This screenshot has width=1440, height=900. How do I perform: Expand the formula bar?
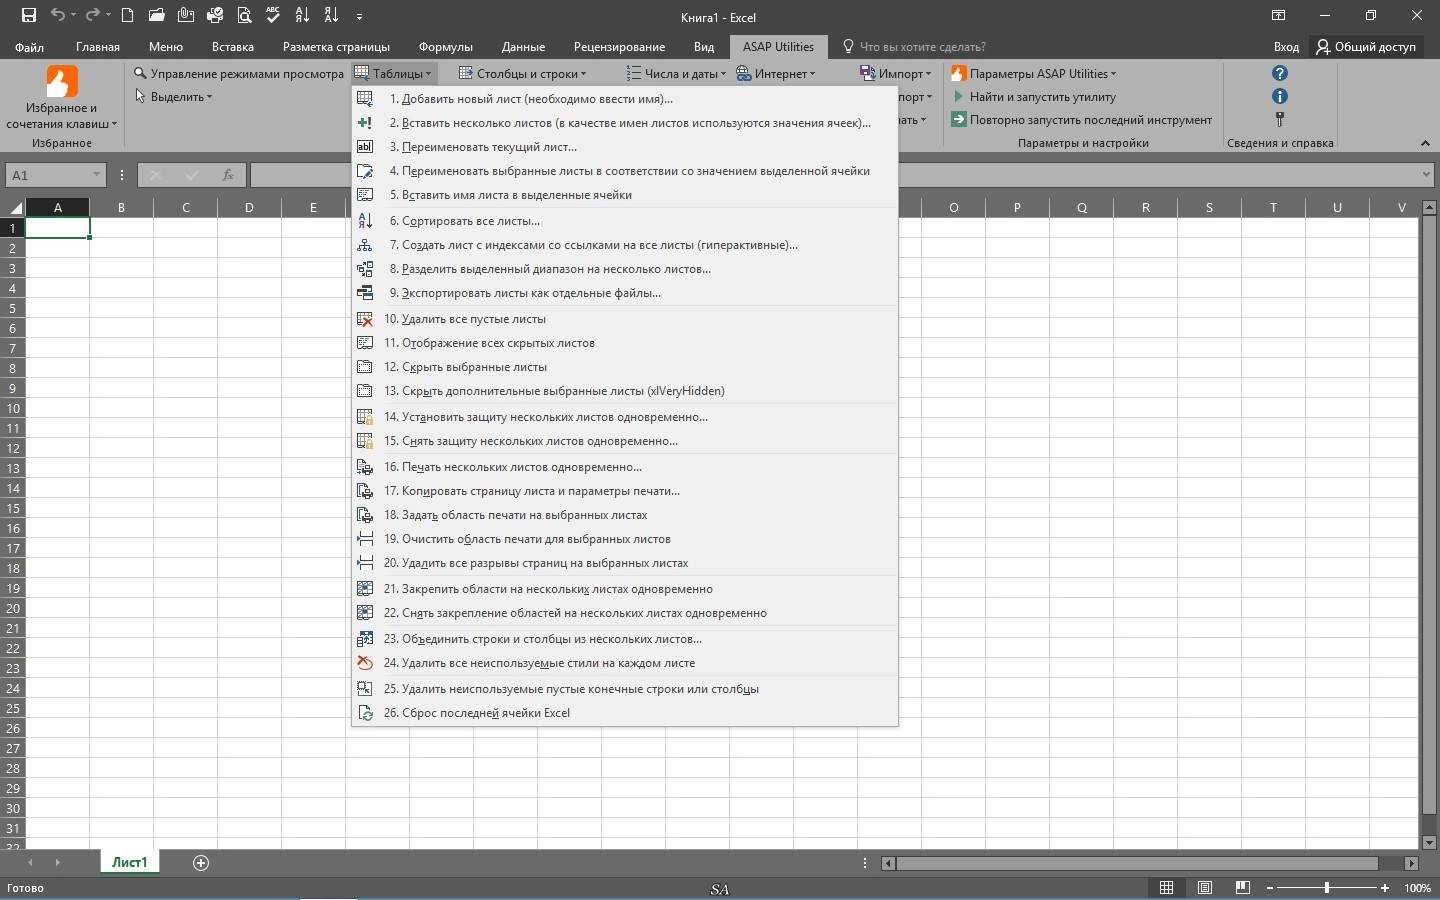pos(1426,175)
